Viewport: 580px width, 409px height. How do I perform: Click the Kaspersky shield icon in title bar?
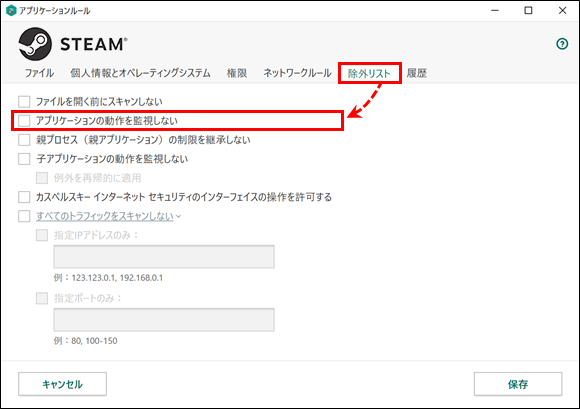11,10
